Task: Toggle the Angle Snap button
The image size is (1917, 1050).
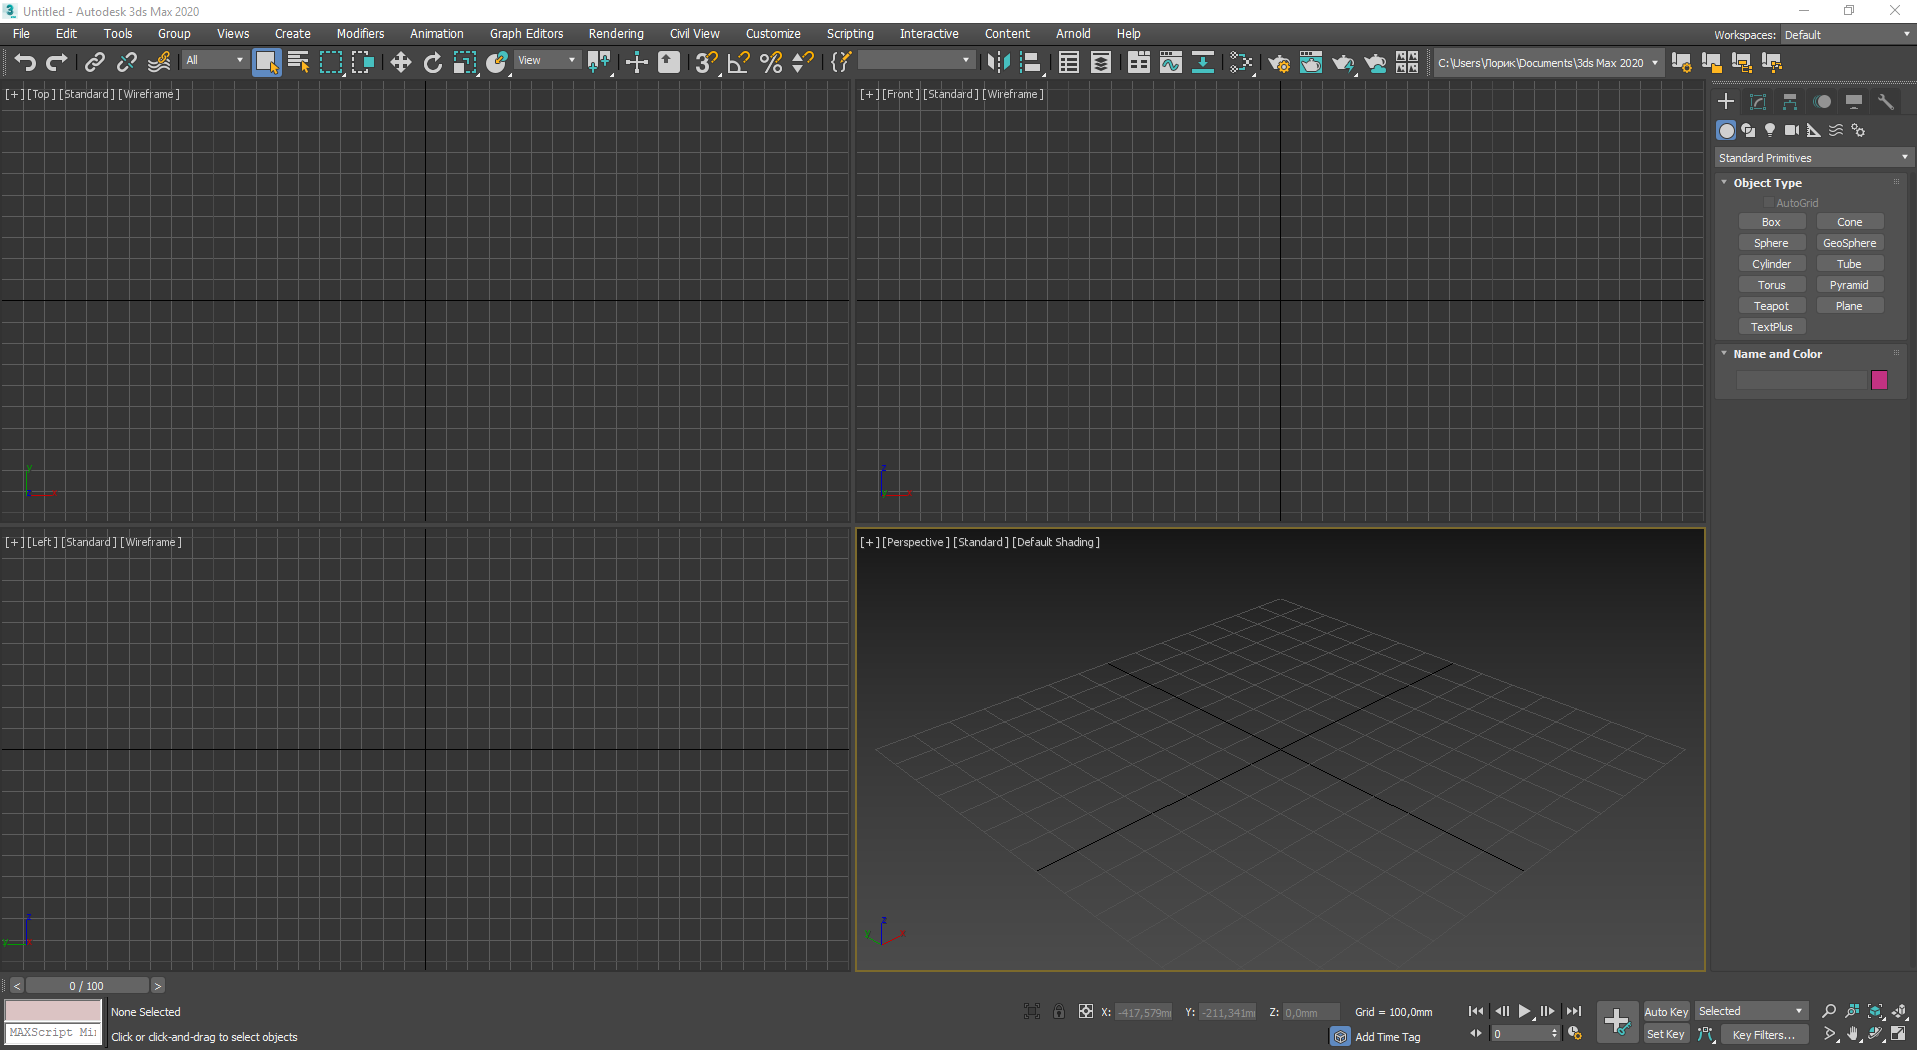Action: click(x=738, y=63)
